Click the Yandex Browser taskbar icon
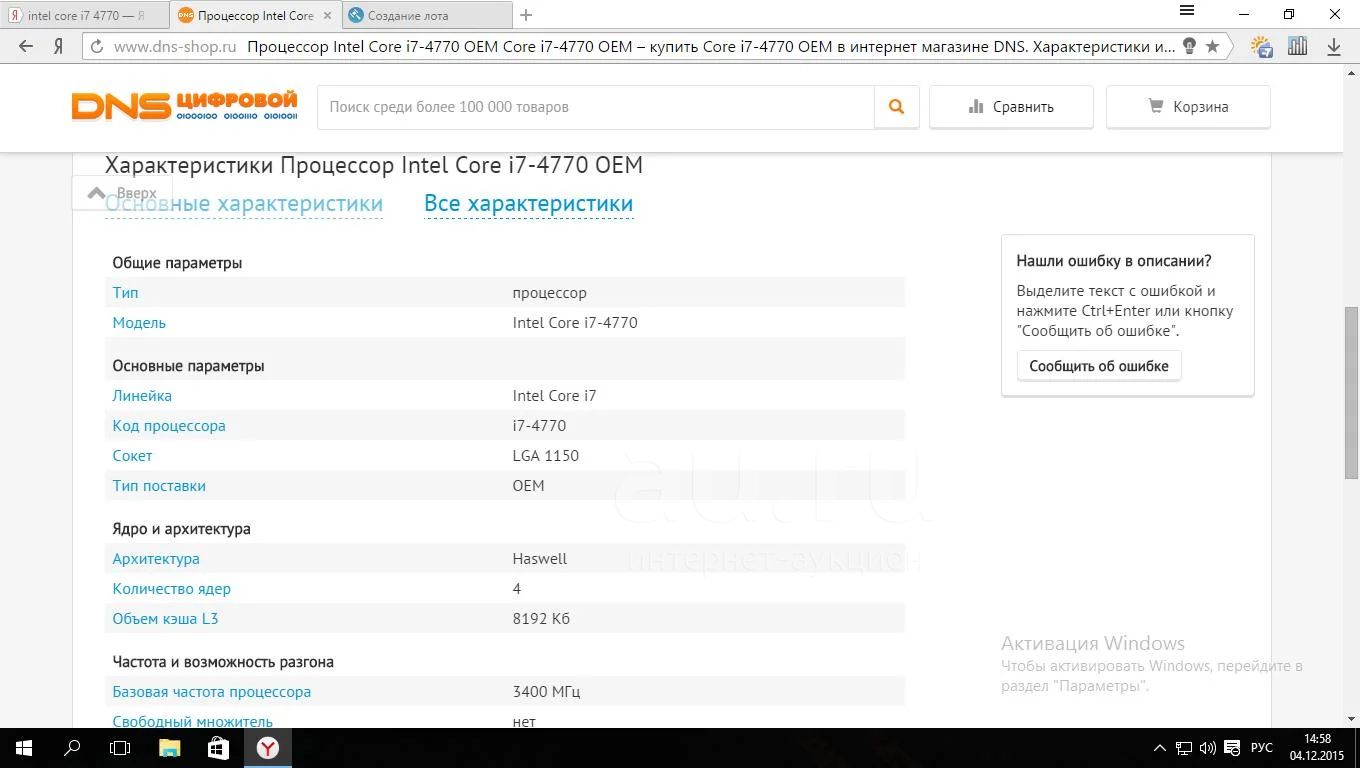This screenshot has height=768, width=1360. coord(267,748)
